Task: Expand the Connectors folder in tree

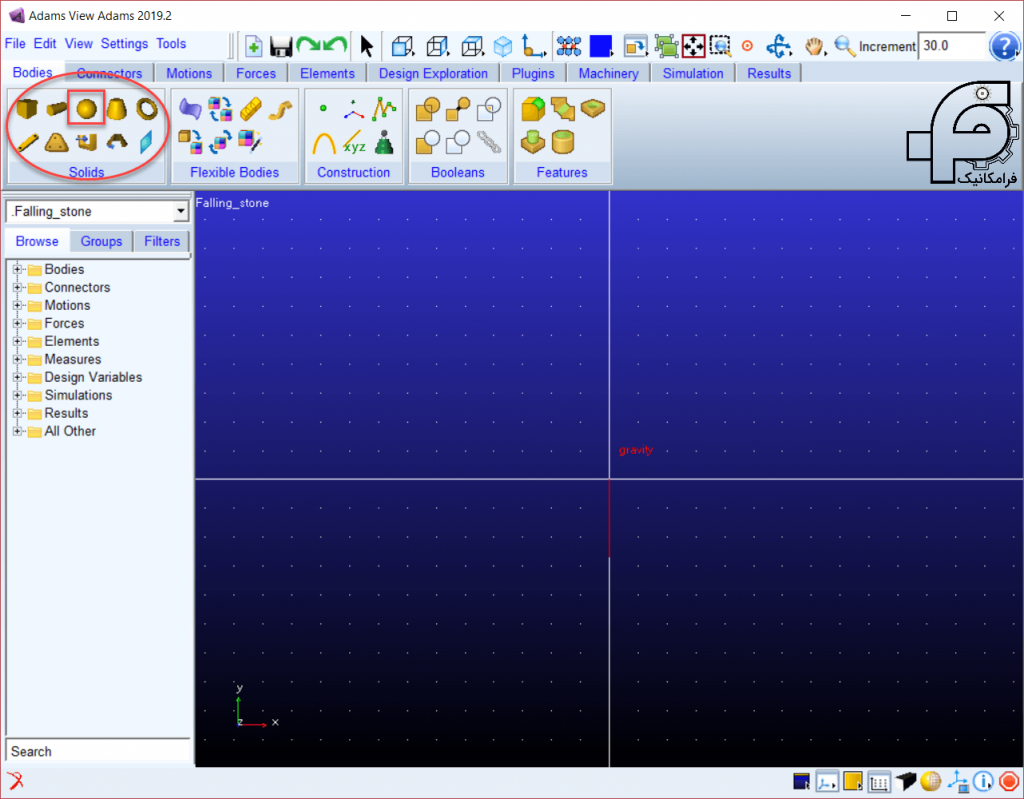Action: [18, 287]
